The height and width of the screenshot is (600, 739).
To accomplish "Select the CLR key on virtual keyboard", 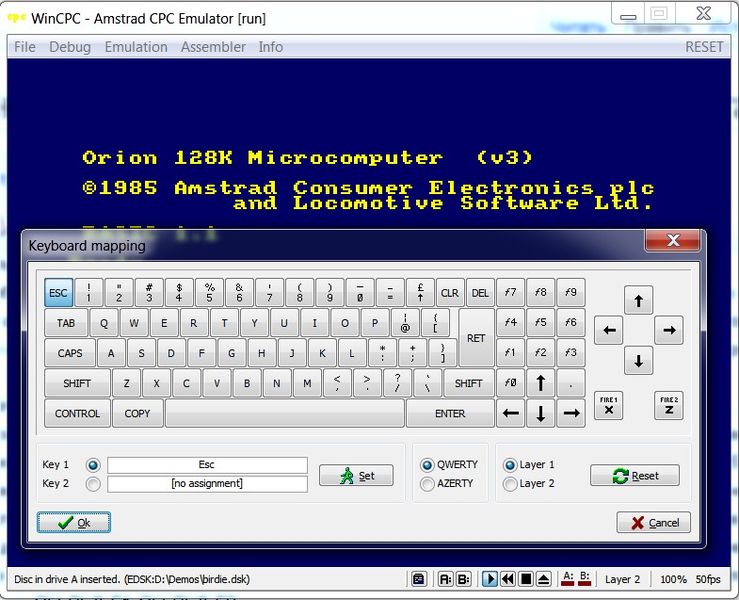I will pyautogui.click(x=450, y=293).
